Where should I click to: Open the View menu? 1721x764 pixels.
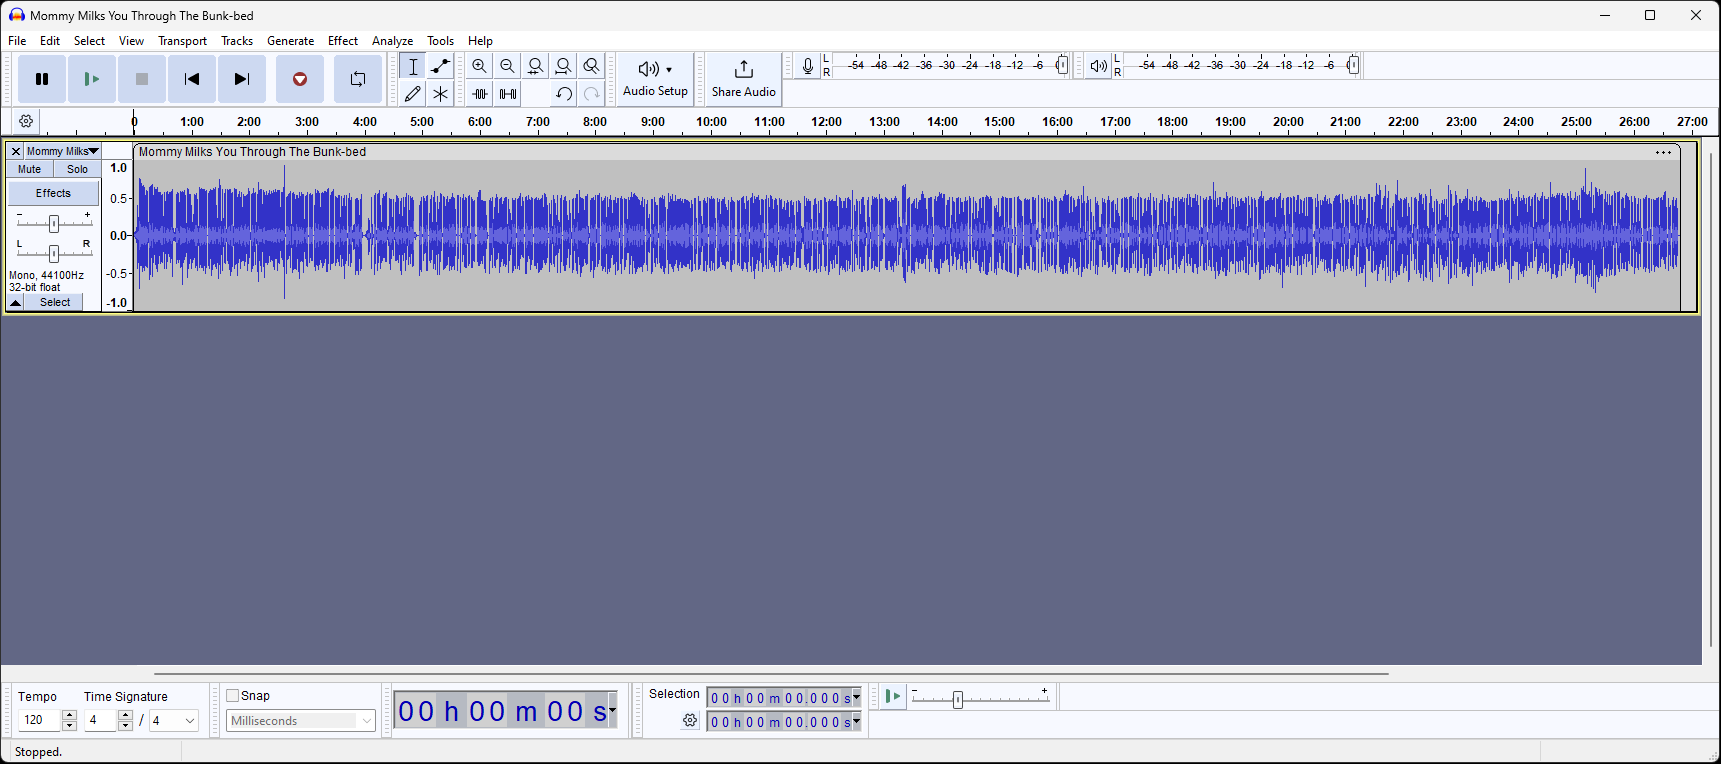click(131, 41)
